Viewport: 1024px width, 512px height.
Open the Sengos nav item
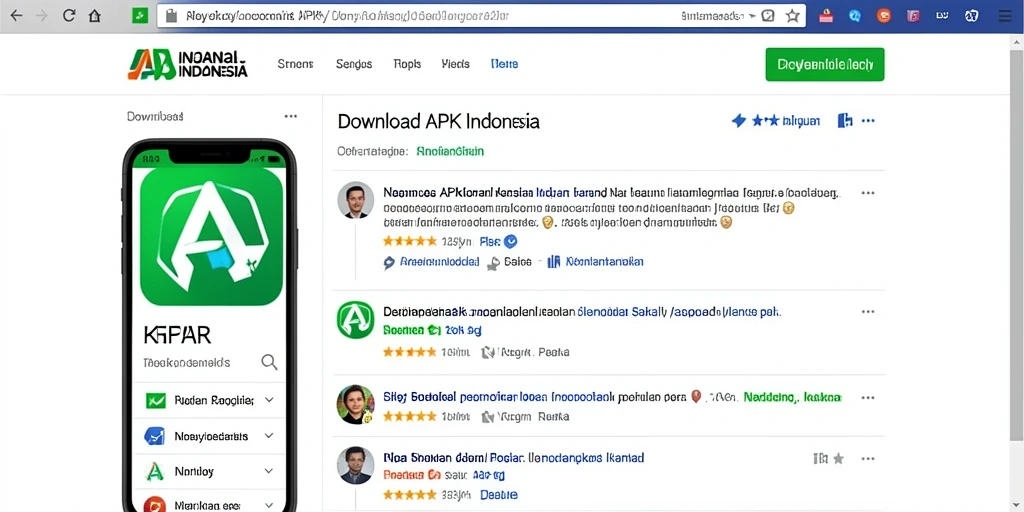click(354, 64)
